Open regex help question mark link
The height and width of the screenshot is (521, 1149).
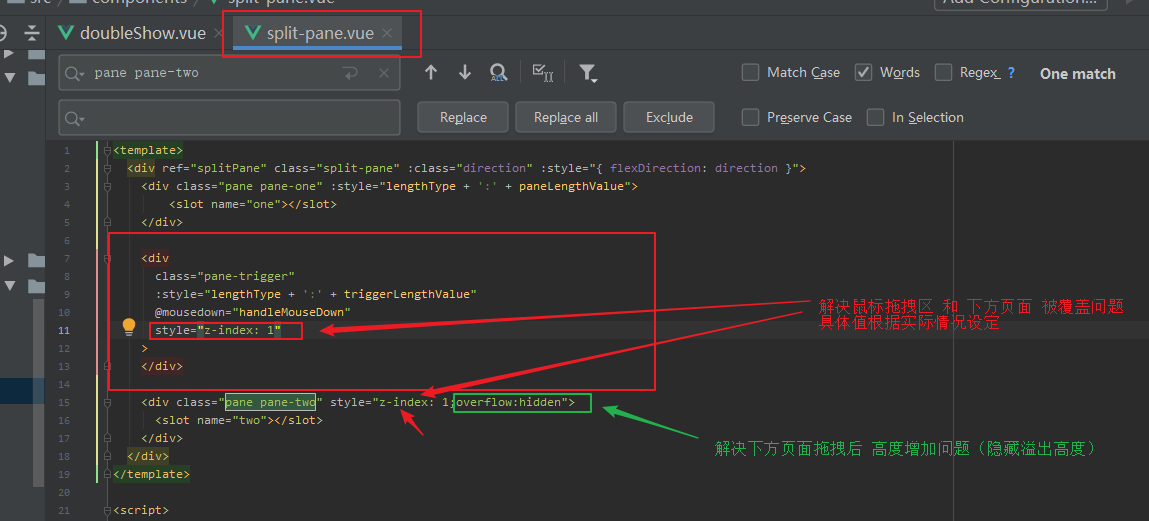(1011, 73)
